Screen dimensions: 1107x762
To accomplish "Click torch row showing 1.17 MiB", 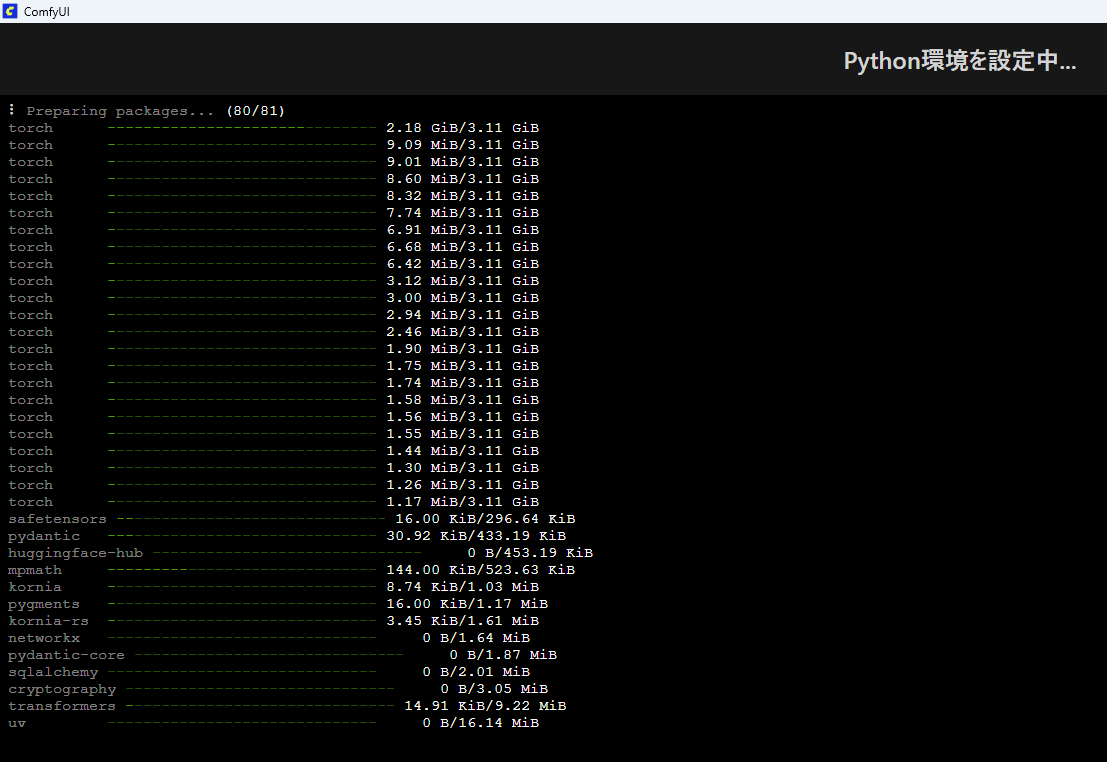I will [x=273, y=501].
